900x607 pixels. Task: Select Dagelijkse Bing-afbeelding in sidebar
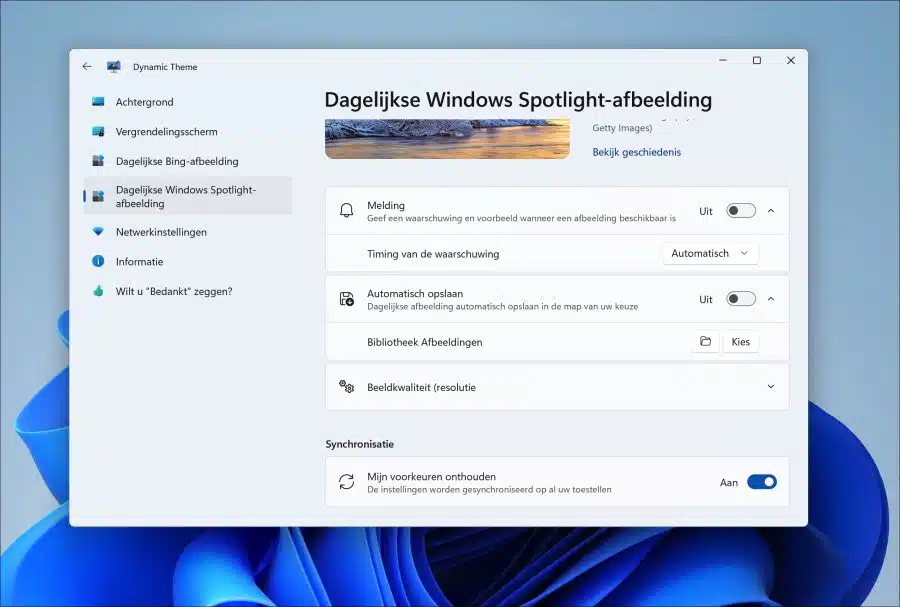(188, 161)
